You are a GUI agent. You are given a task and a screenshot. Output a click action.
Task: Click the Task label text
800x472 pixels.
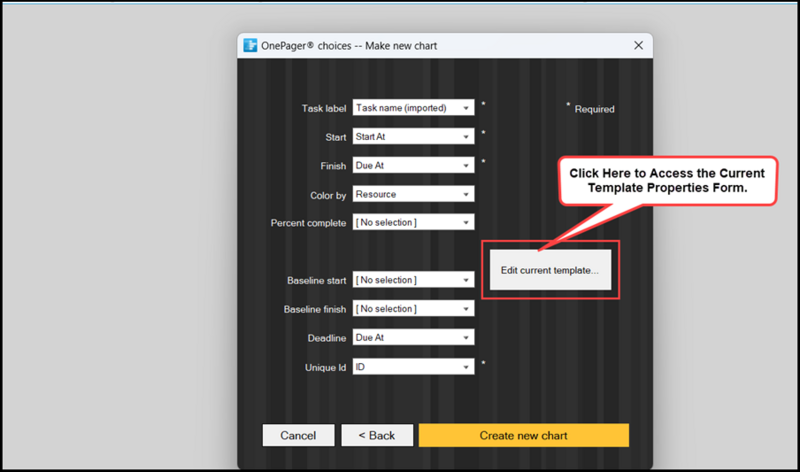(x=323, y=109)
